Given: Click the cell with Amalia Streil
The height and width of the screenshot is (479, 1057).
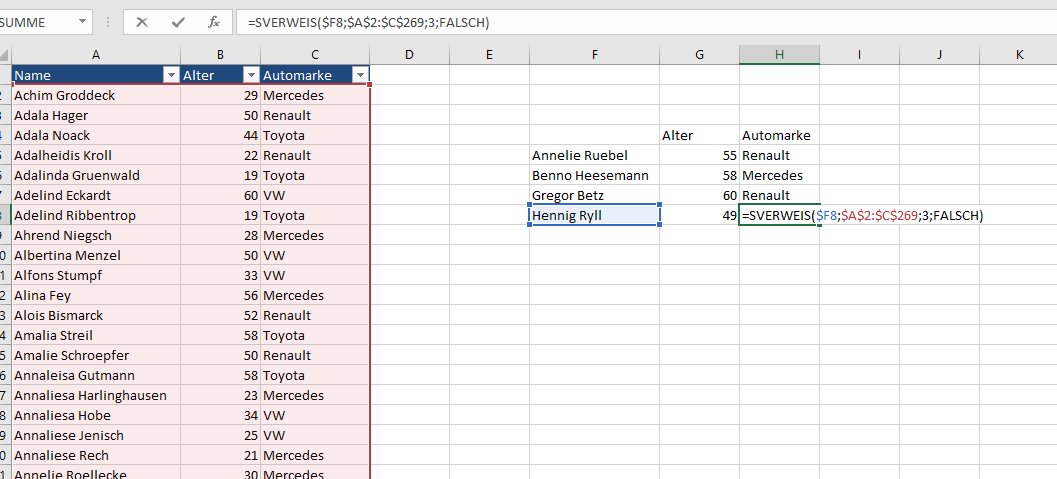Looking at the screenshot, I should [96, 335].
